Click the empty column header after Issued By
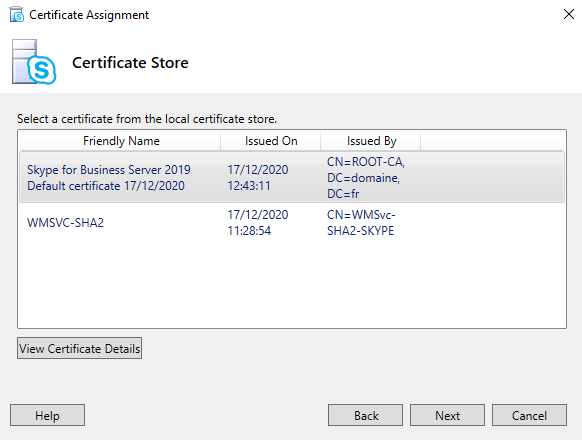This screenshot has height=440, width=582. pos(493,141)
